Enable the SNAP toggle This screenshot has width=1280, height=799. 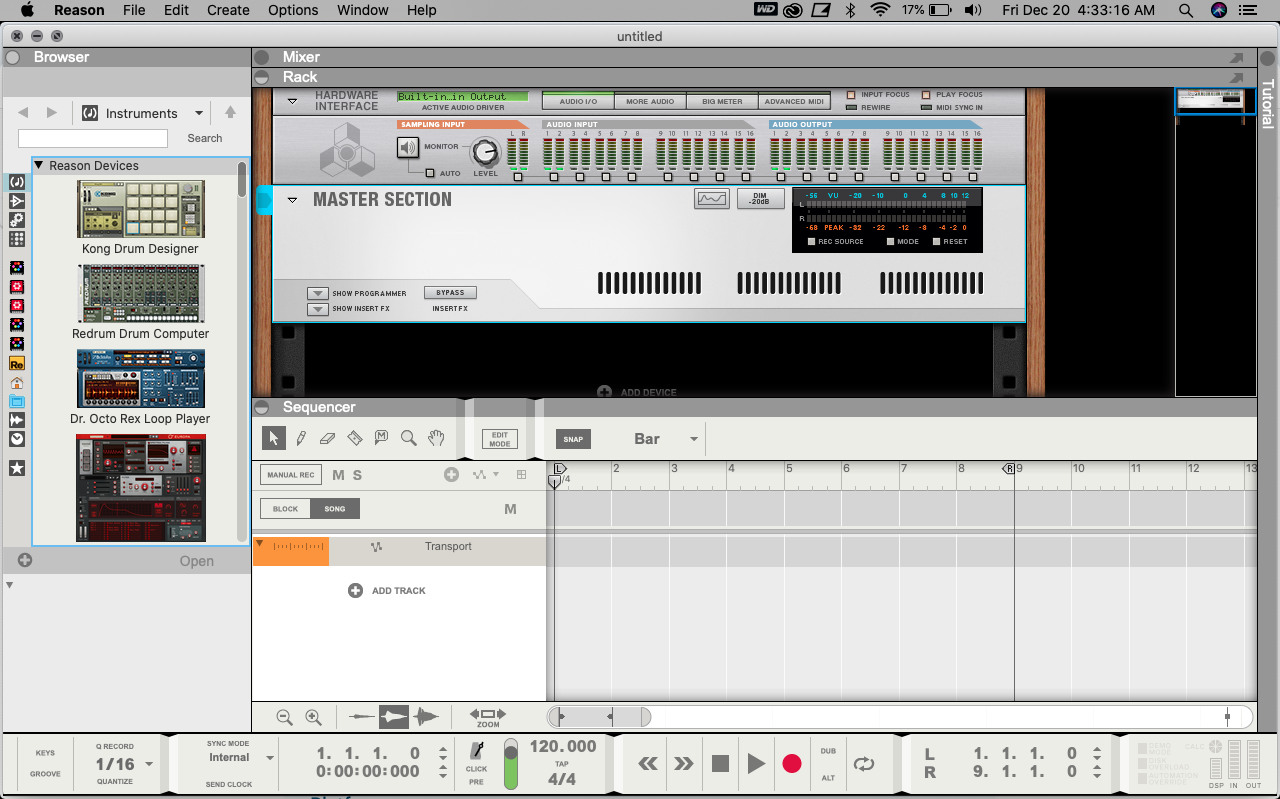[573, 439]
